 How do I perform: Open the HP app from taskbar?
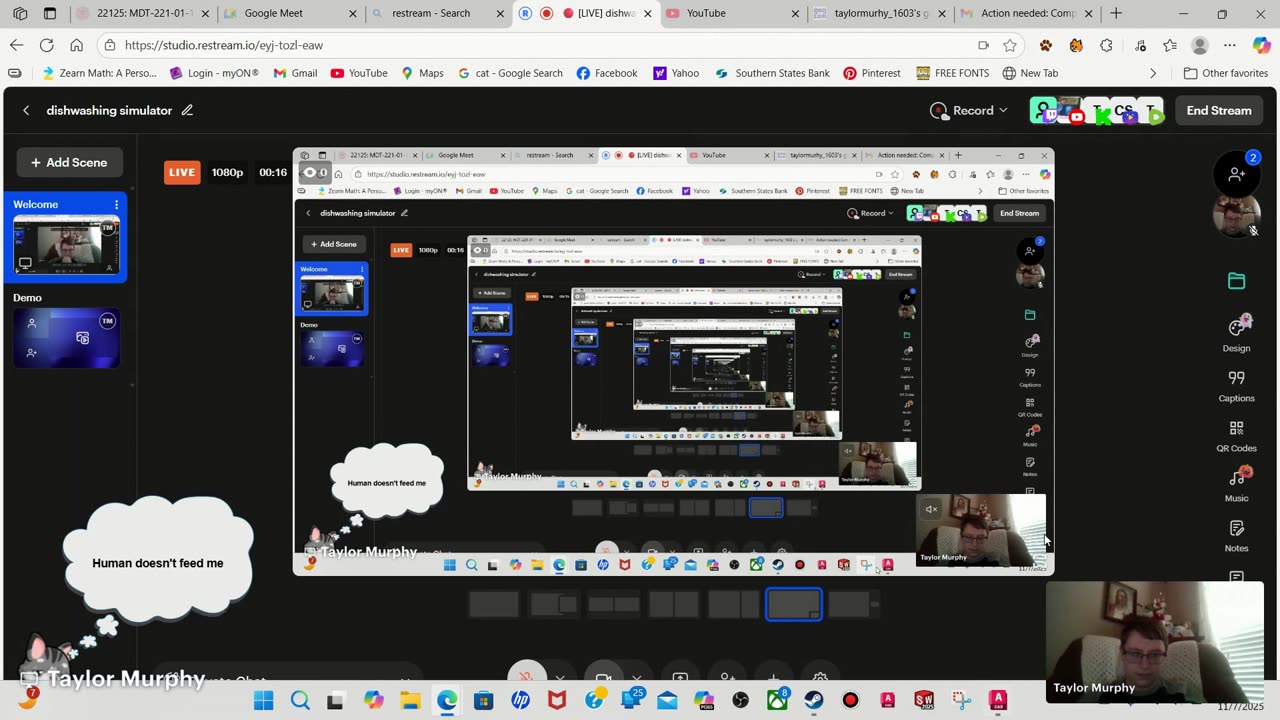pos(520,700)
